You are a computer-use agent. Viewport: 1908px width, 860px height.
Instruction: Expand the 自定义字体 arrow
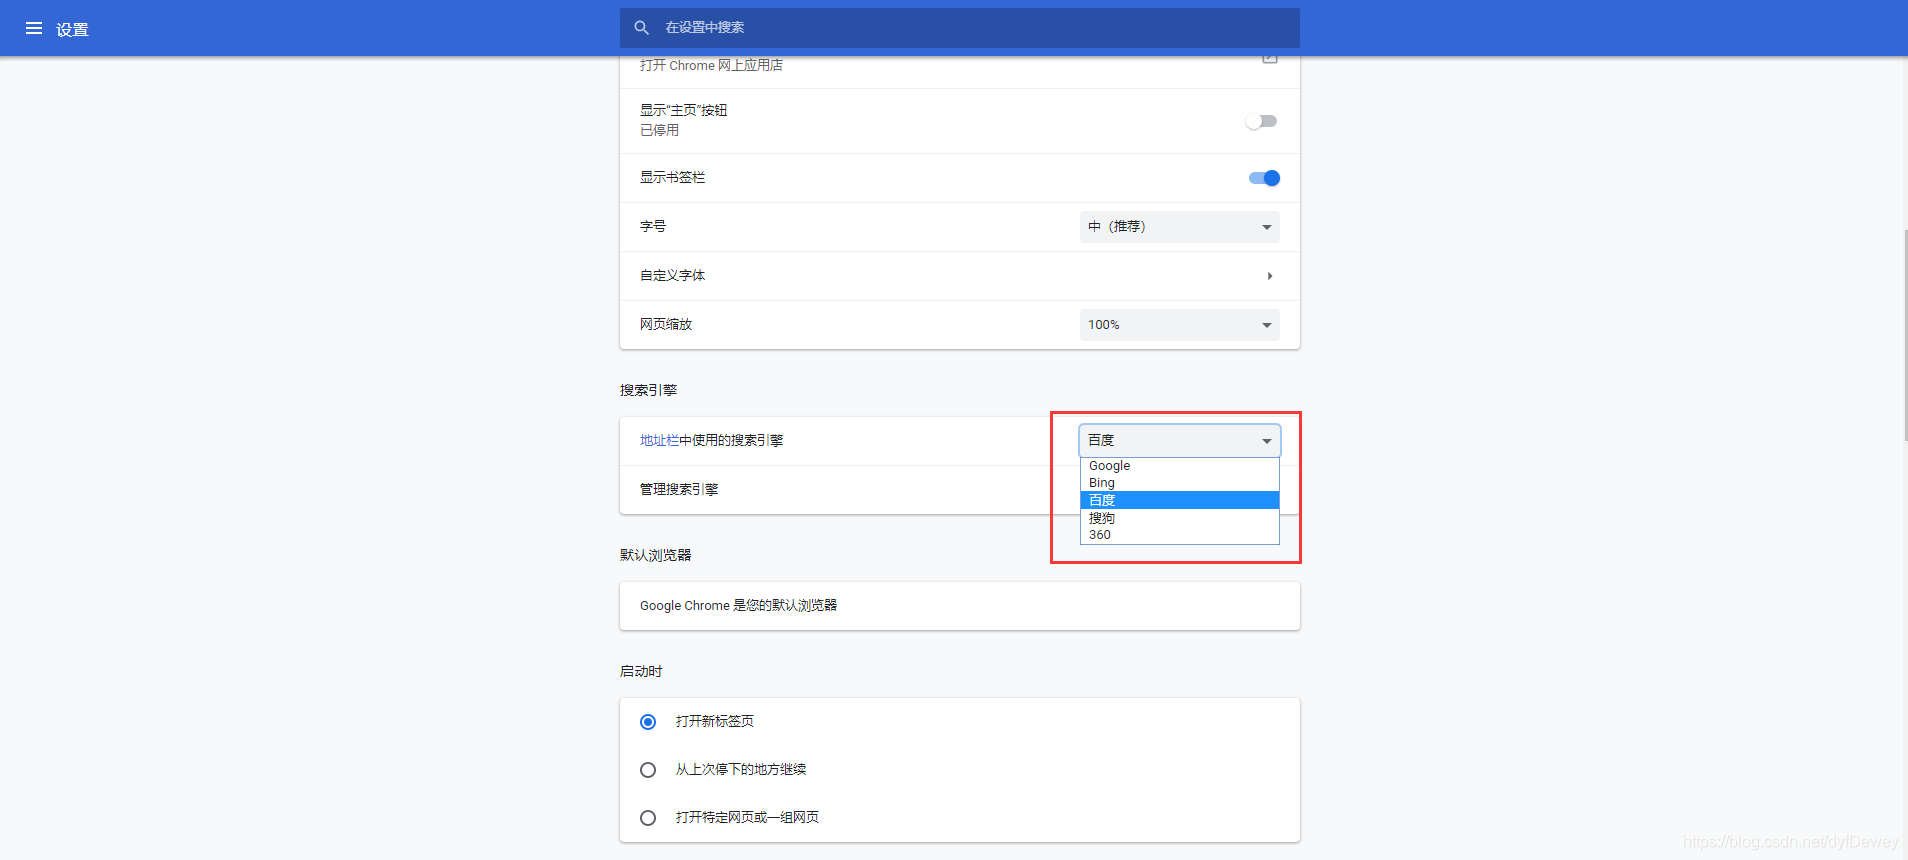click(x=1270, y=276)
